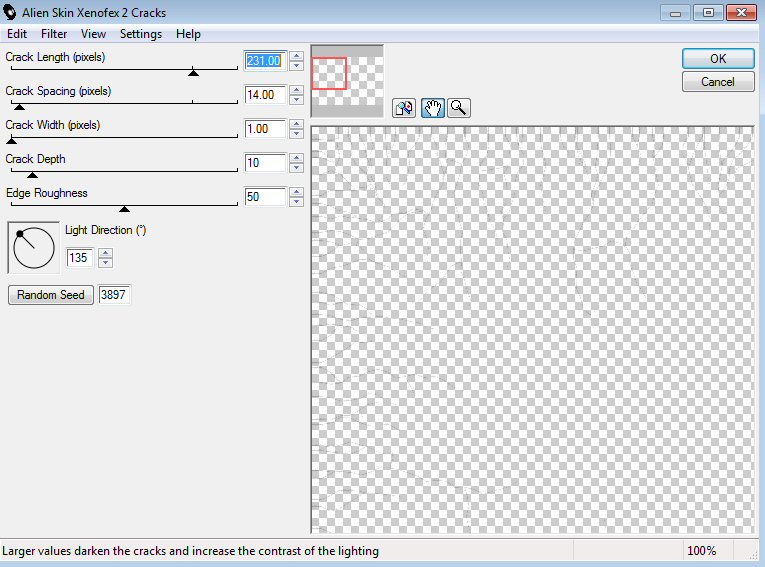
Task: Confirm with the OK button
Action: pos(718,59)
